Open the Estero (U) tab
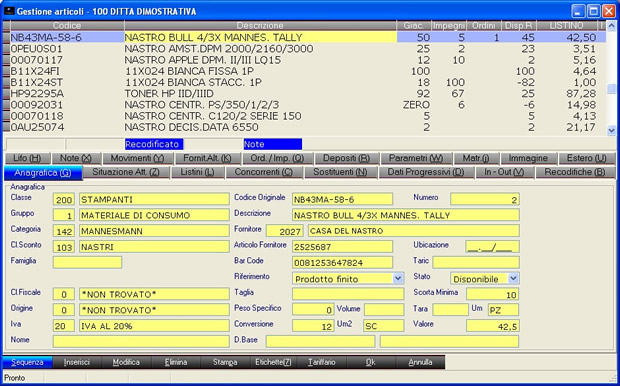 pyautogui.click(x=587, y=158)
